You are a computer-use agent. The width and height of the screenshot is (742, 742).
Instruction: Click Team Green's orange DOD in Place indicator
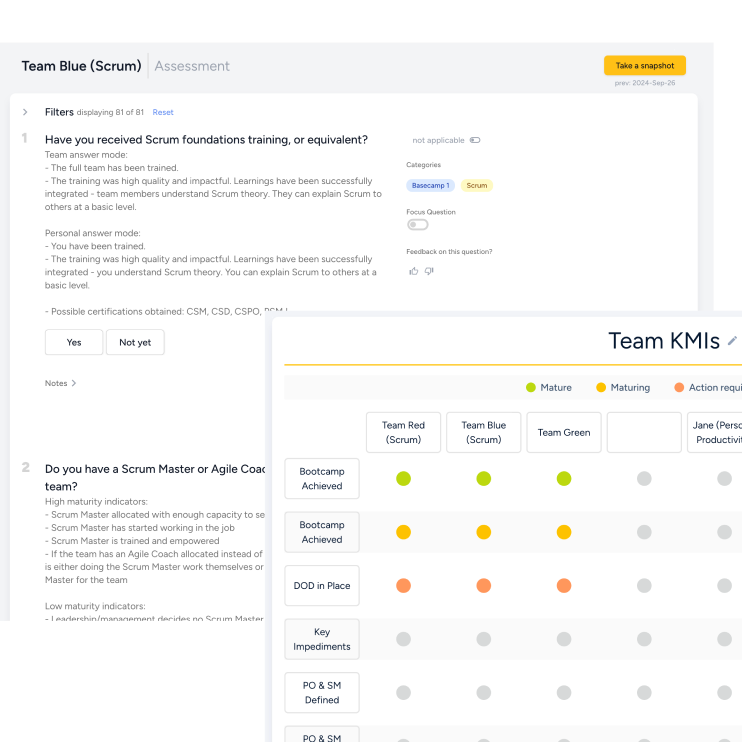coord(564,585)
